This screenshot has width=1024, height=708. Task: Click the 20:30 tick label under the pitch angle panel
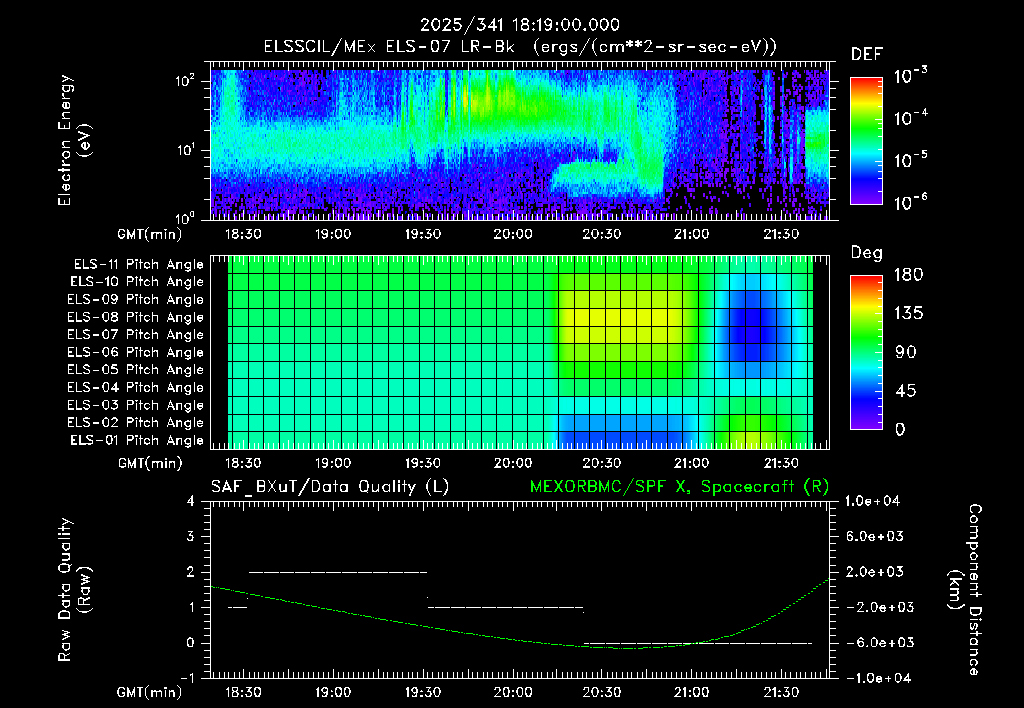[601, 463]
